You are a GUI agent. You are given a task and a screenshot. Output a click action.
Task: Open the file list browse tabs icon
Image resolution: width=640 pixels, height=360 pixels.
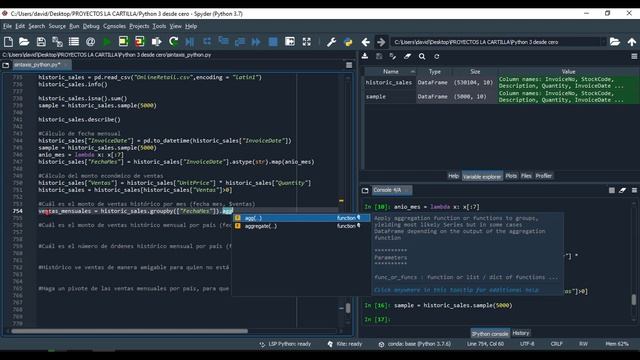(74, 42)
